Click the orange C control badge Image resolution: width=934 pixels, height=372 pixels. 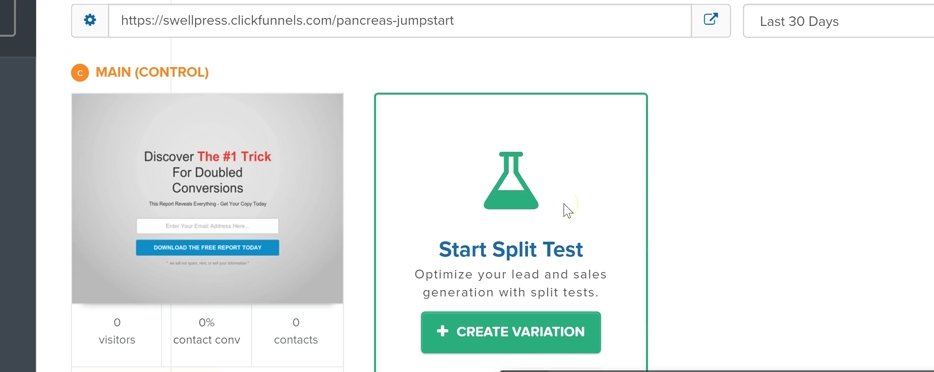(x=80, y=73)
